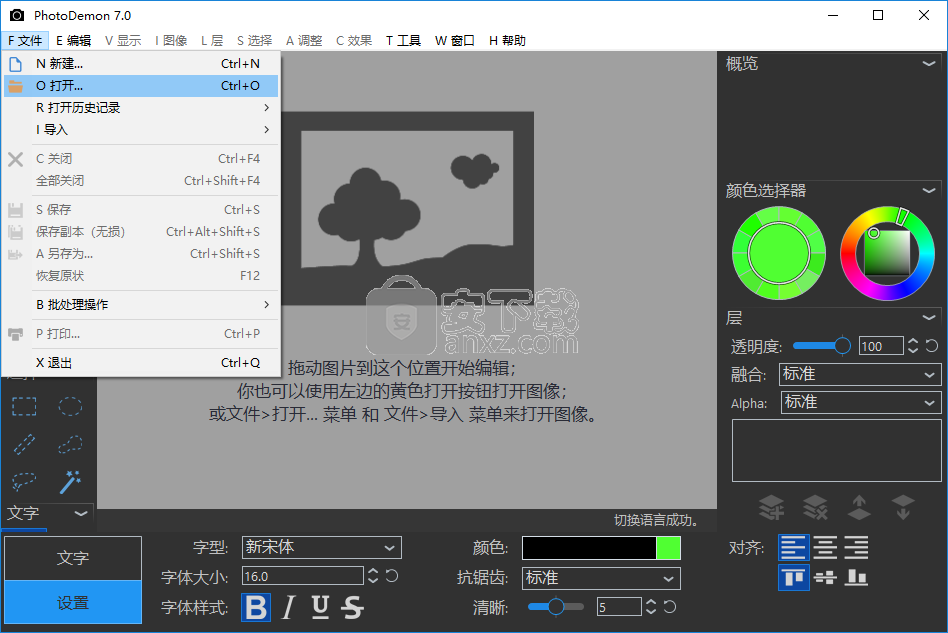Image resolution: width=948 pixels, height=633 pixels.
Task: Choose 退出 to quit the program
Action: pyautogui.click(x=141, y=363)
